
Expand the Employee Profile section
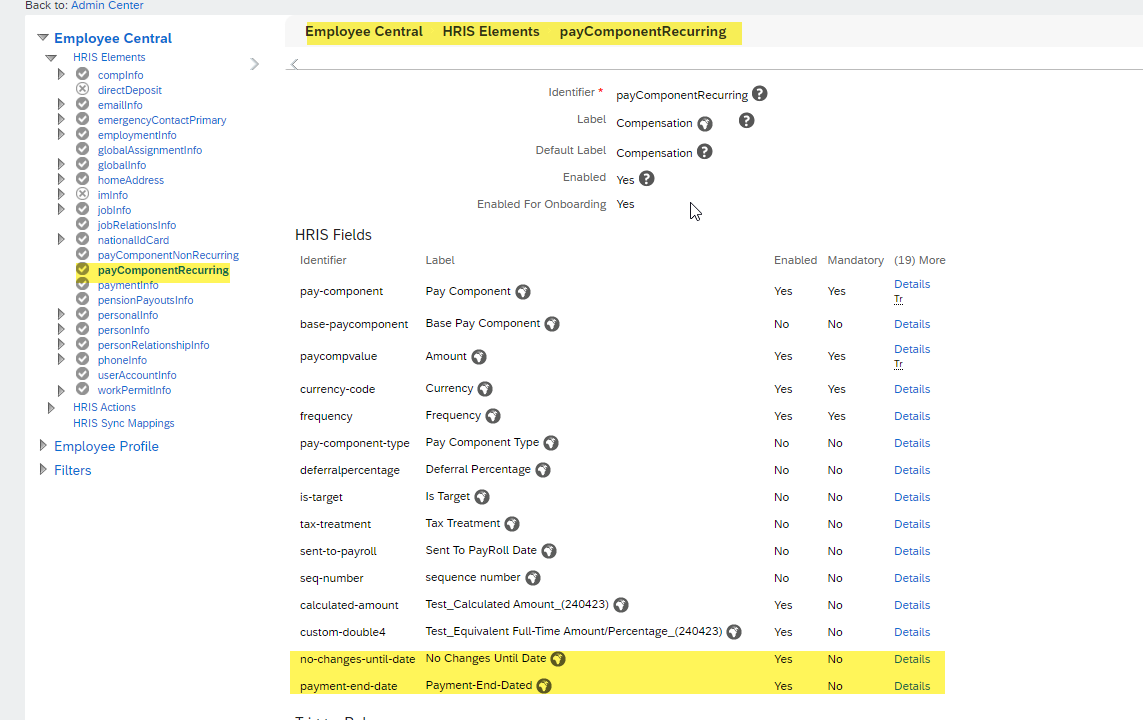(43, 445)
